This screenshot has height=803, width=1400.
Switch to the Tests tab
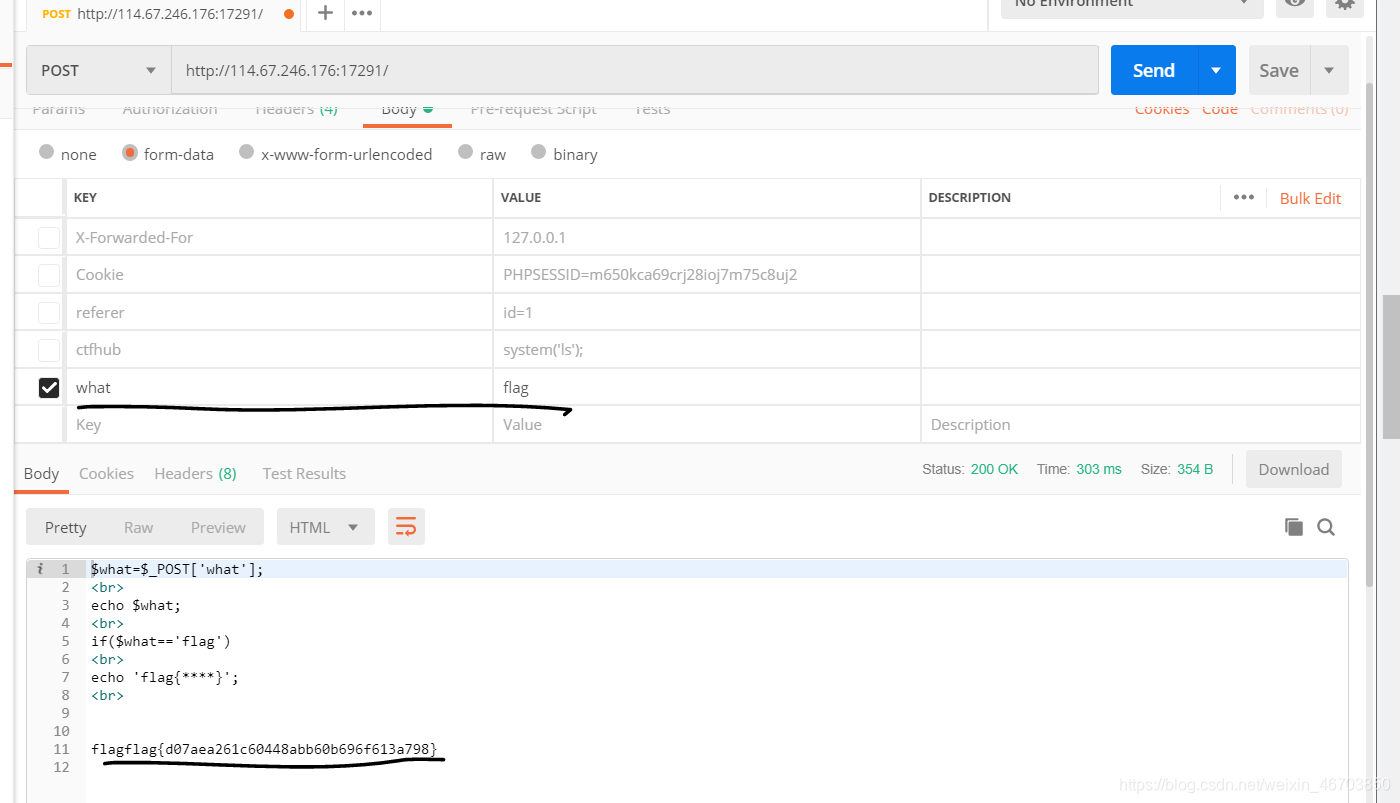click(x=652, y=109)
